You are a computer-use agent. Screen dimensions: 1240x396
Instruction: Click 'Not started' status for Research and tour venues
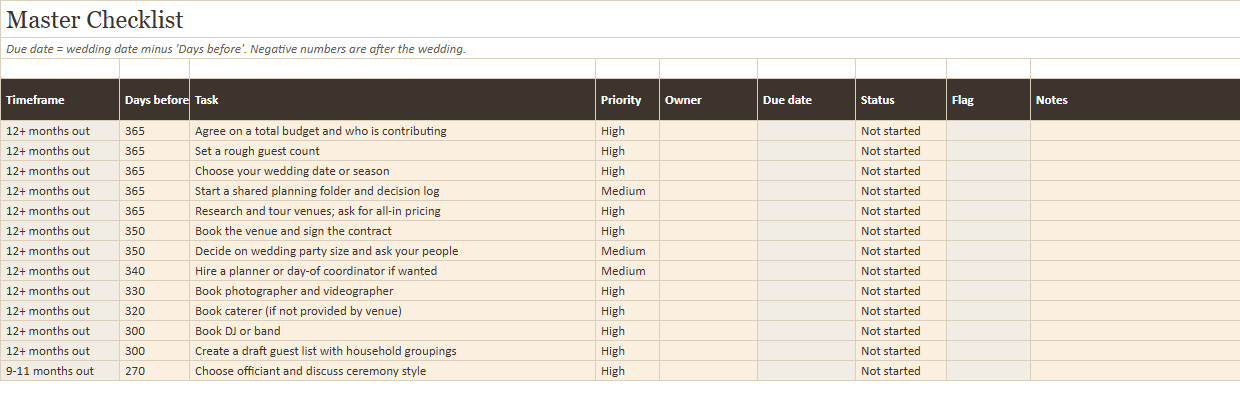pyautogui.click(x=901, y=211)
